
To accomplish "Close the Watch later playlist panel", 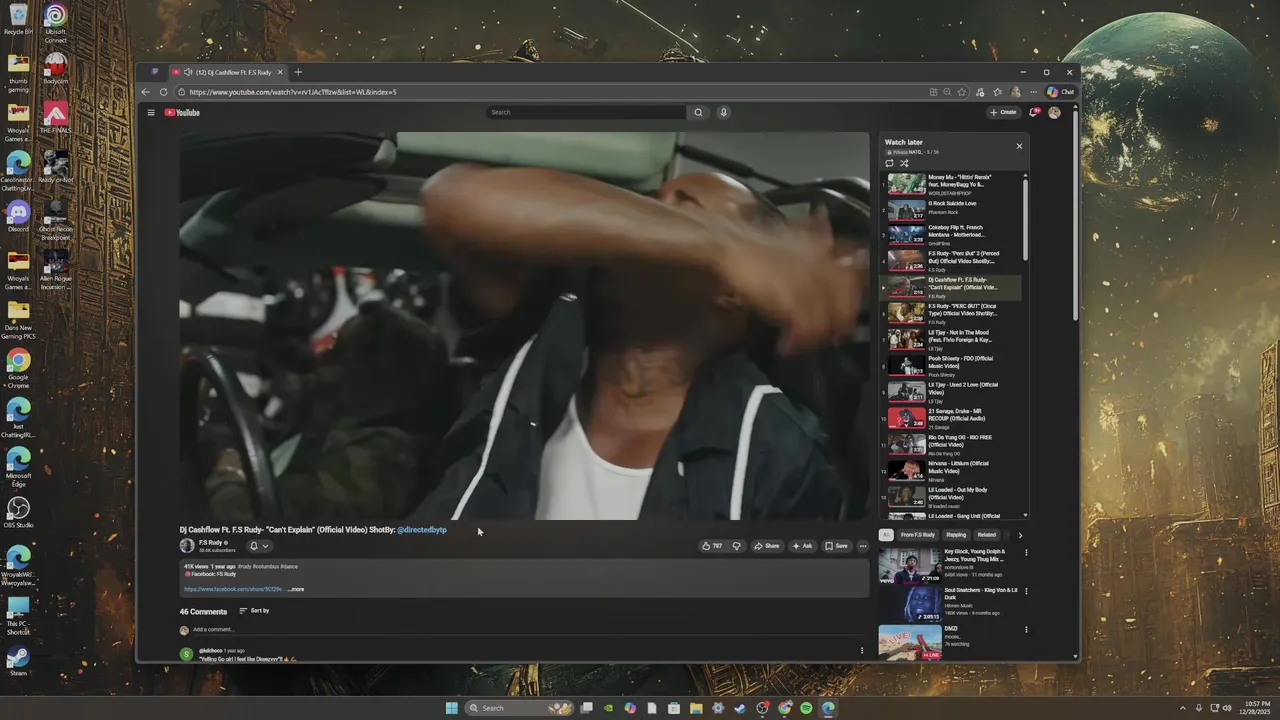I will [x=1019, y=146].
